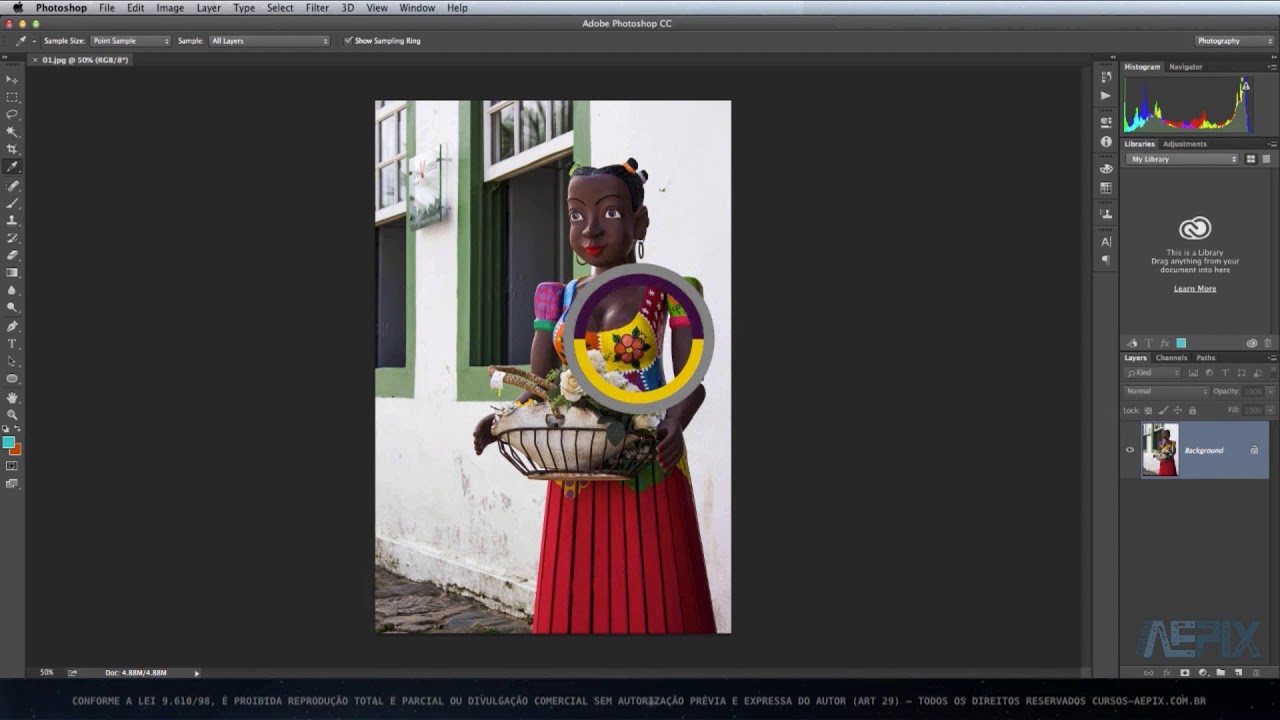This screenshot has width=1280, height=720.
Task: Select the Ellipse shape tool
Action: [12, 379]
